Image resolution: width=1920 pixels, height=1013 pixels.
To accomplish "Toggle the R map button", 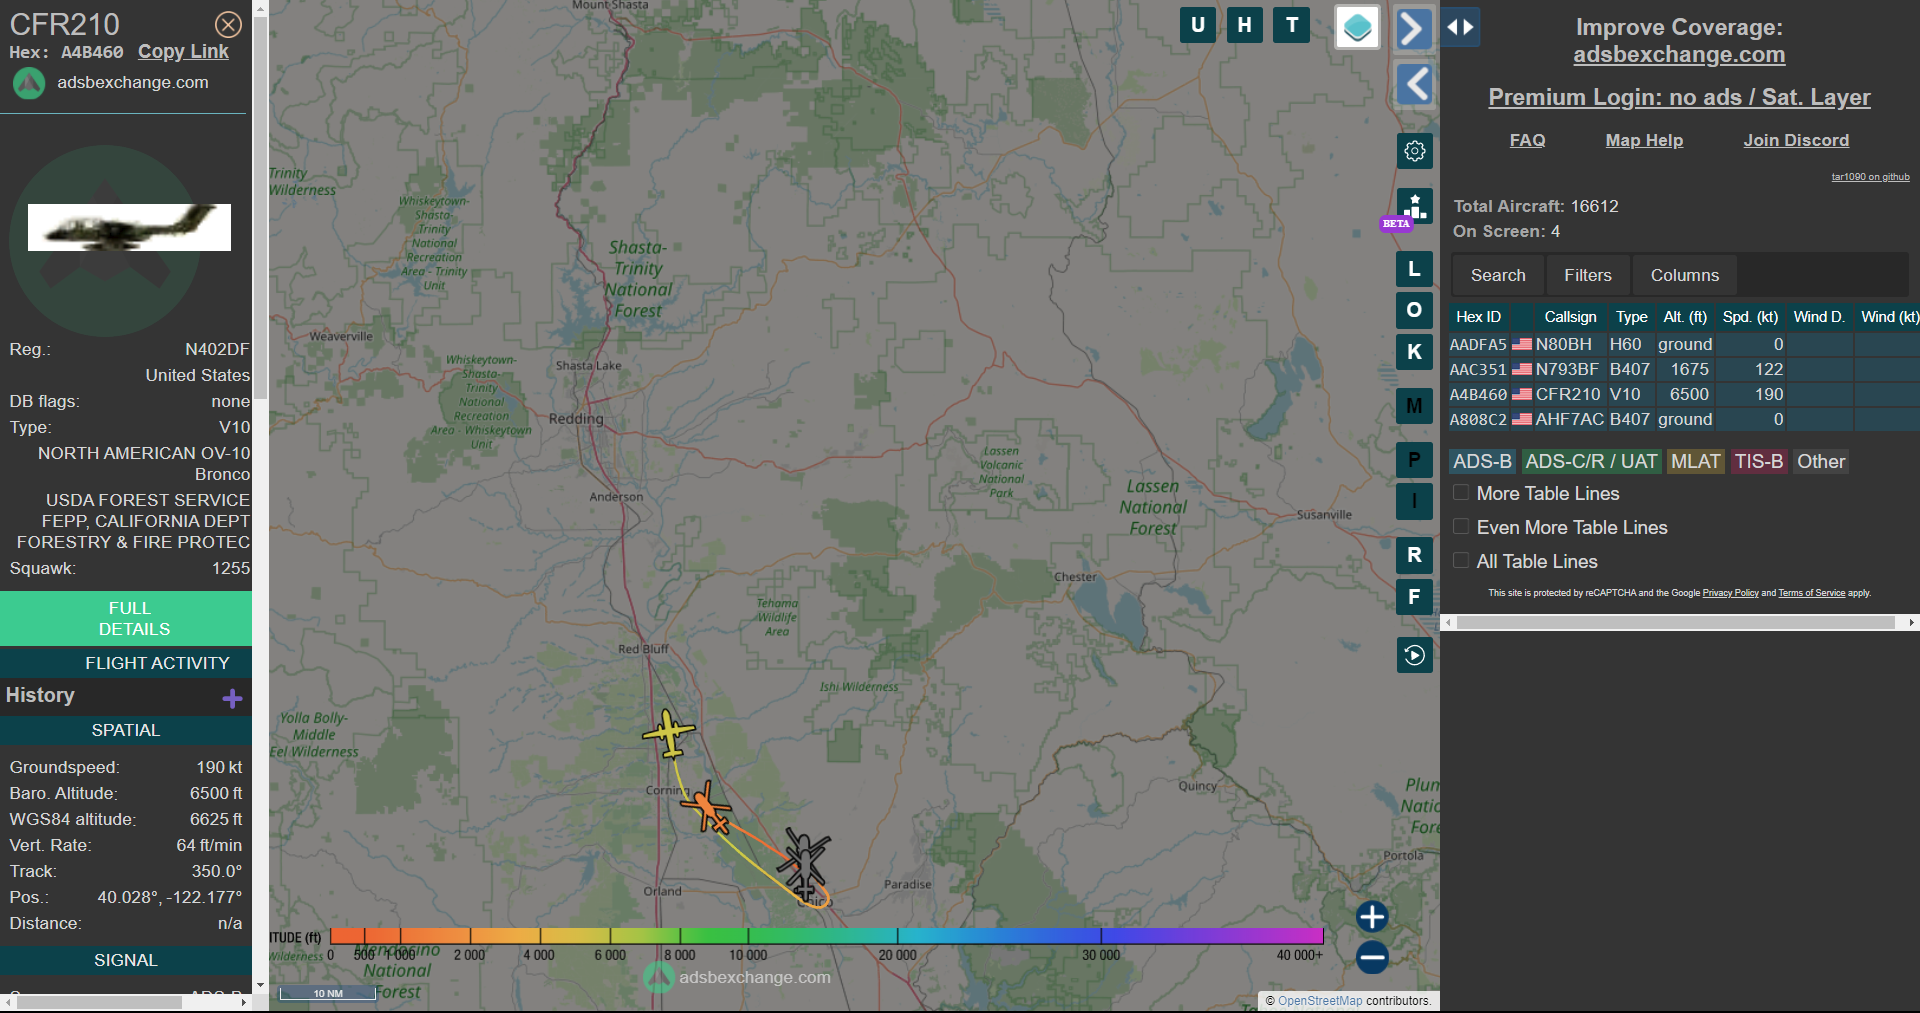I will click(1414, 555).
